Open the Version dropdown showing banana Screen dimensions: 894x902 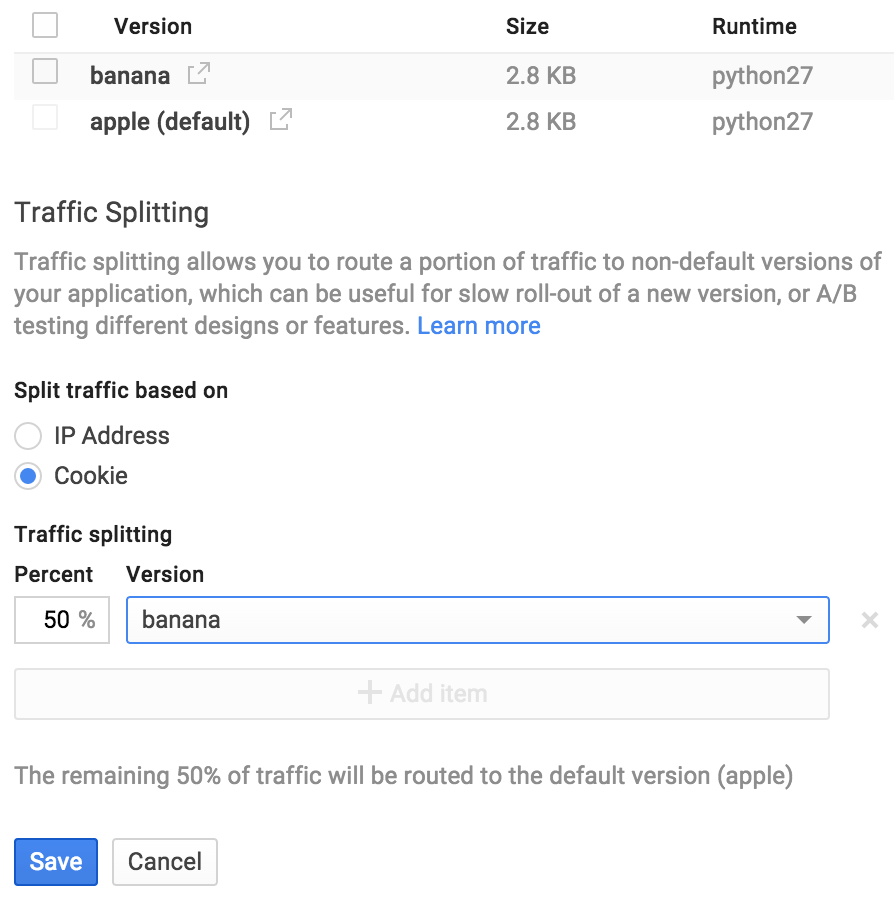478,620
